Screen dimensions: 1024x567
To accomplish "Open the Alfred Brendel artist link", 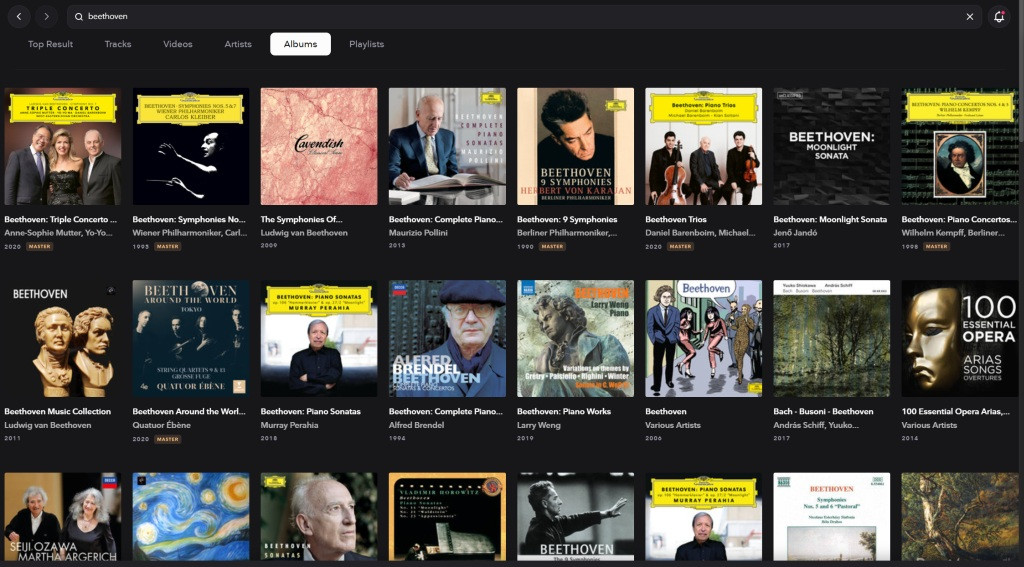I will 415,425.
